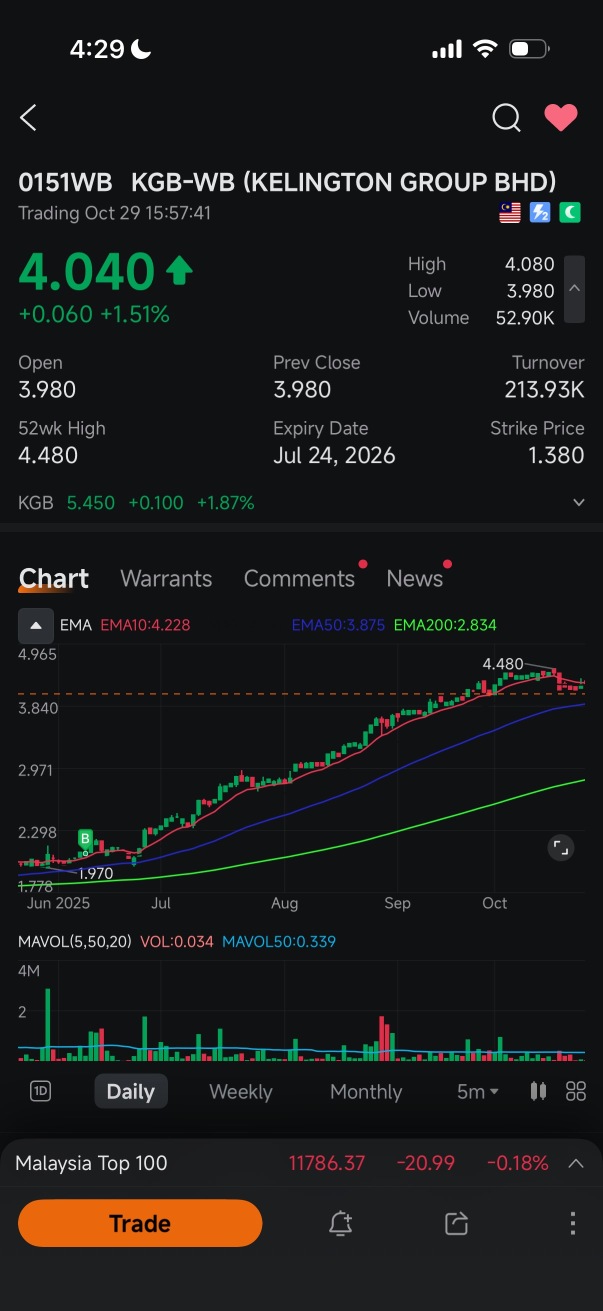Collapse the High/Low/Volume quote panel
The image size is (603, 1311).
click(574, 289)
